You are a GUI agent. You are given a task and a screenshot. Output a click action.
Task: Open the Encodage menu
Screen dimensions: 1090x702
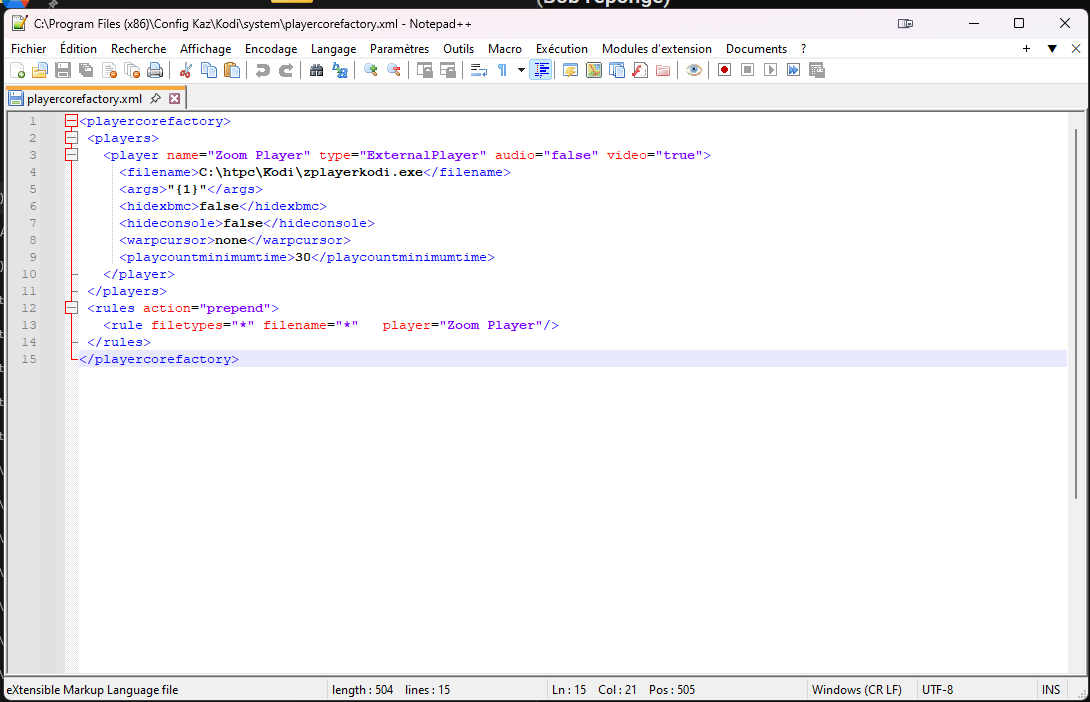coord(271,48)
